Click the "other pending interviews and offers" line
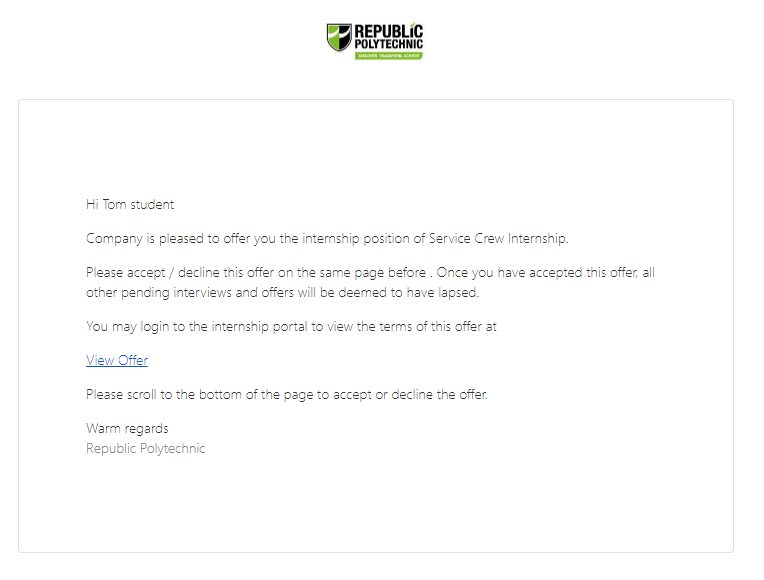This screenshot has width=764, height=580. click(200, 293)
